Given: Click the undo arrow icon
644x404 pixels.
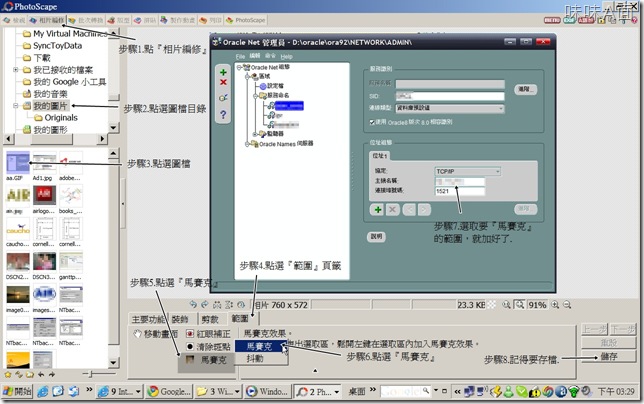Looking at the screenshot, I should 193,305.
